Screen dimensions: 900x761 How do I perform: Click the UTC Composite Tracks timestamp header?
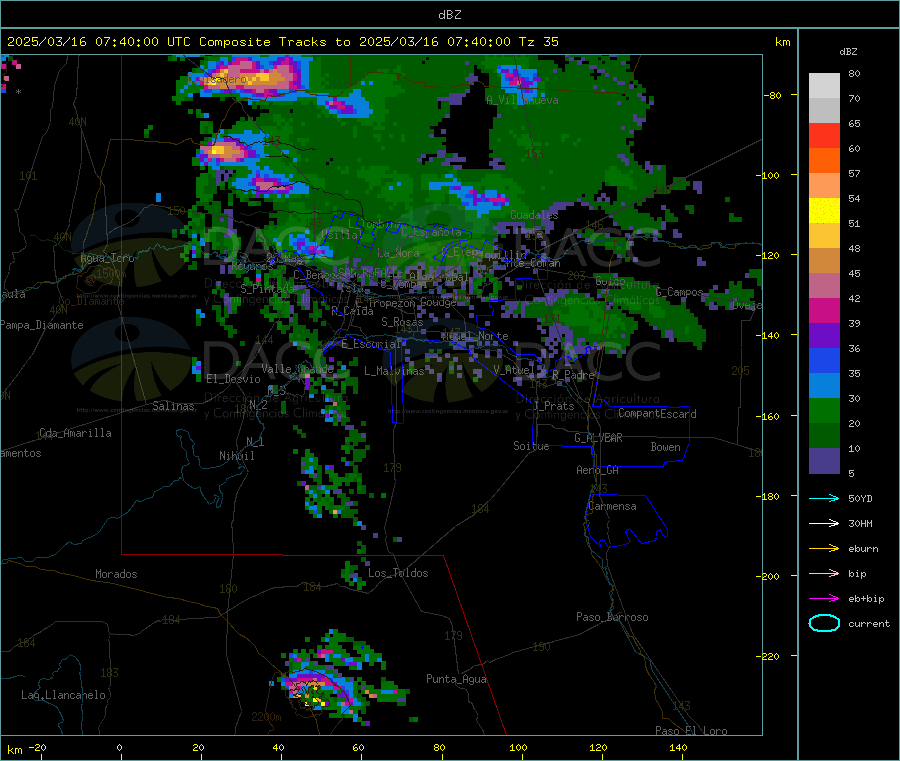[282, 42]
